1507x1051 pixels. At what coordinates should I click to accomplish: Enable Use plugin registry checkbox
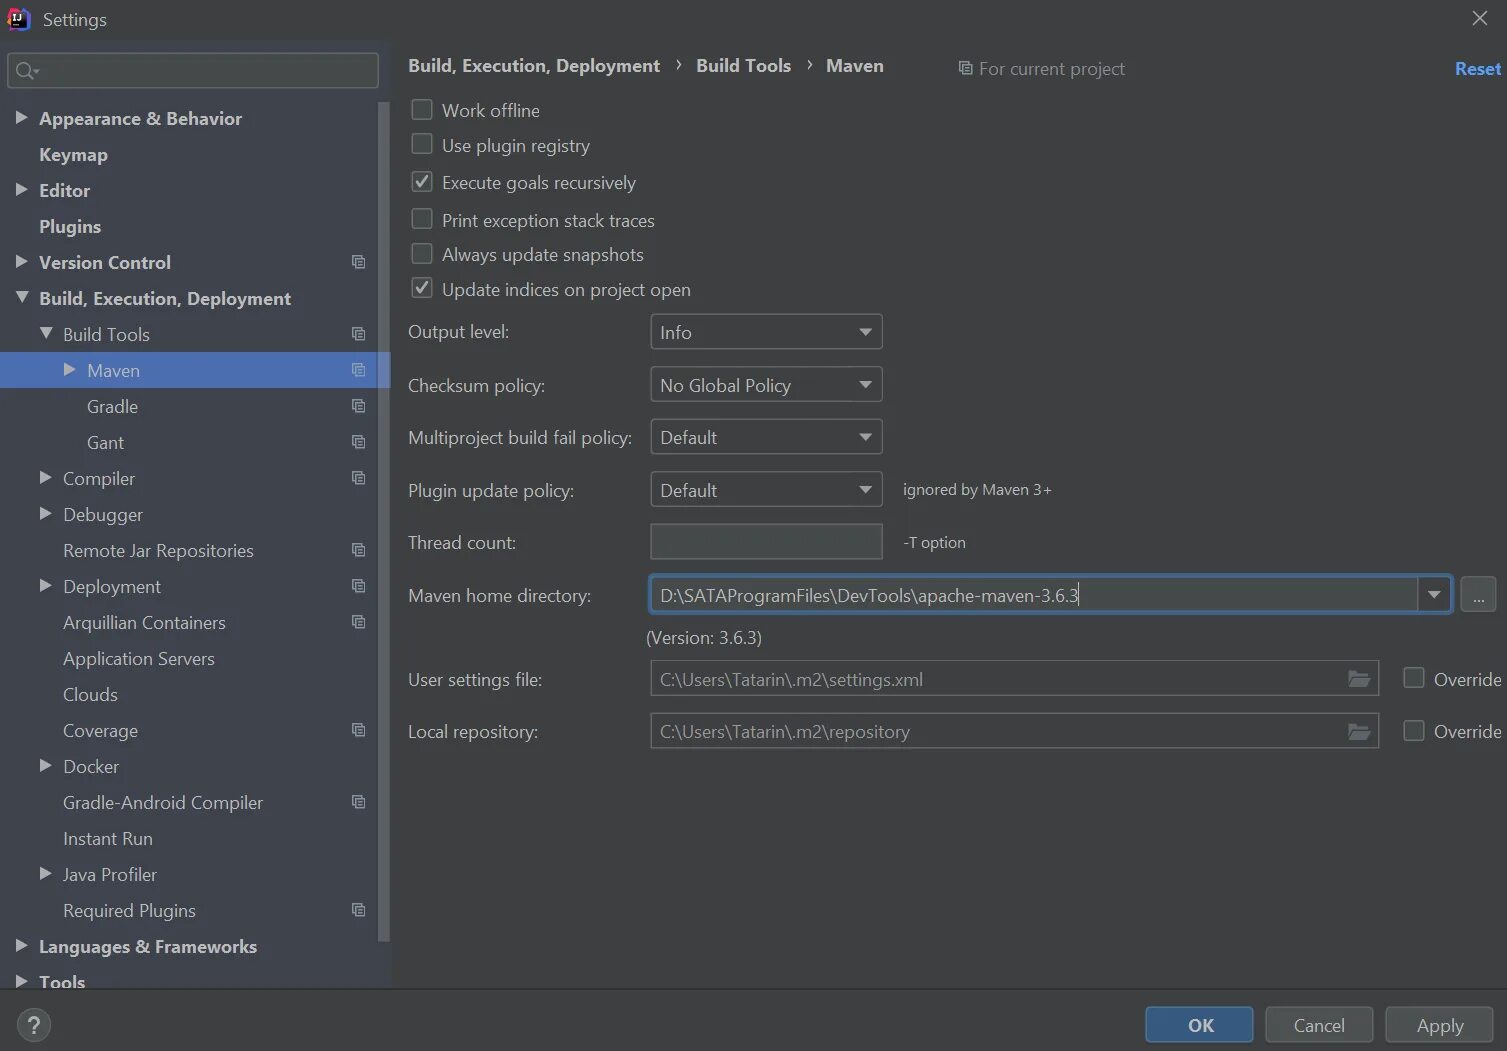coord(422,145)
